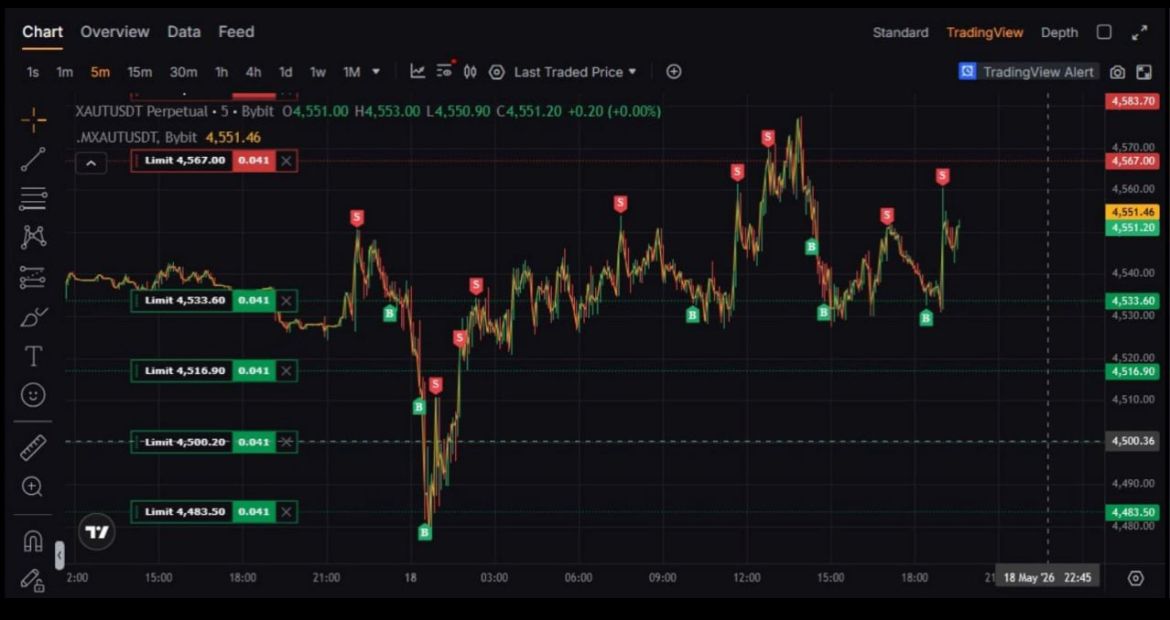Open the forecasting and measurement tool
Screen dimensions: 1170x620
pyautogui.click(x=33, y=277)
